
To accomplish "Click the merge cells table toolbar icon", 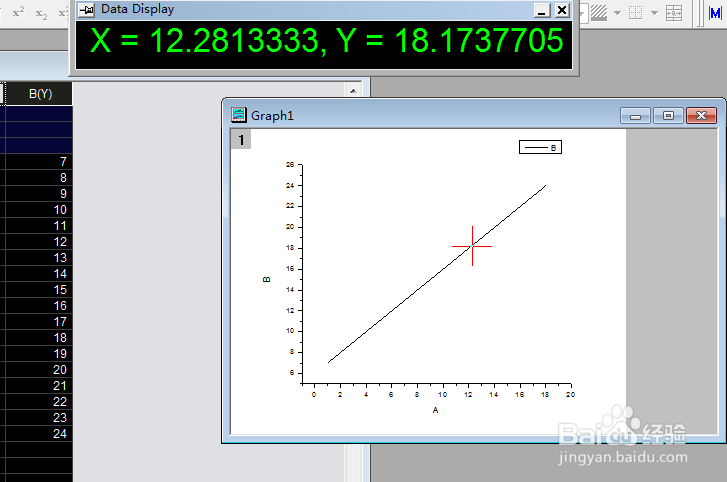I will (674, 13).
